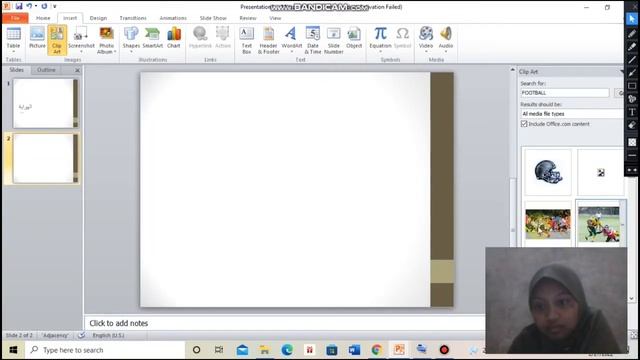The height and width of the screenshot is (360, 640).
Task: Open Google Chrome from the taskbar
Action: 376,350
